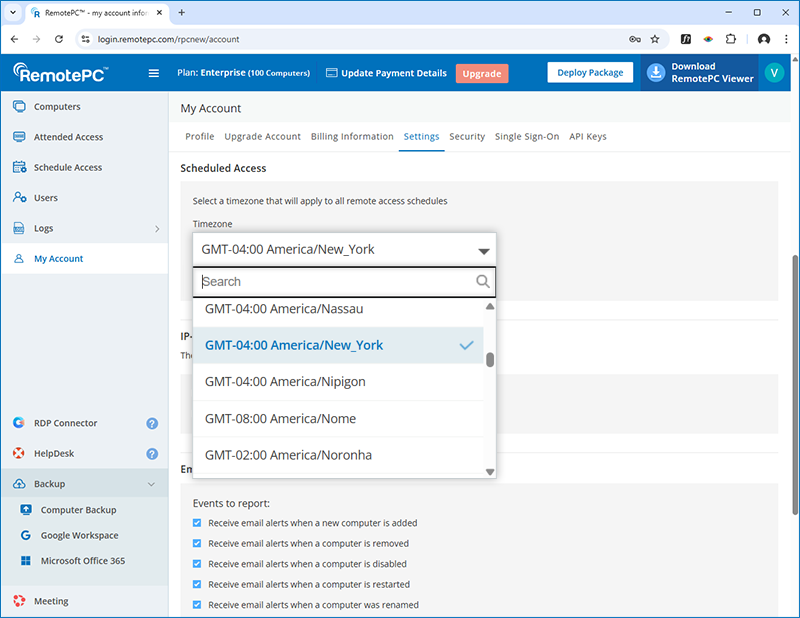800x618 pixels.
Task: Click the Deploy Package button
Action: pos(590,73)
